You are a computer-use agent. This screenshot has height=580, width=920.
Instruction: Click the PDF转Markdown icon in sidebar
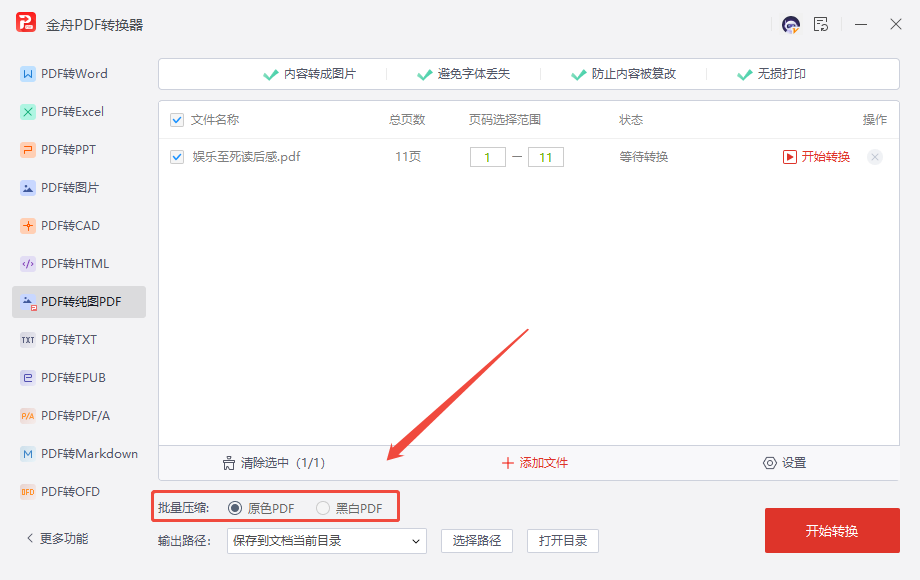click(x=28, y=454)
